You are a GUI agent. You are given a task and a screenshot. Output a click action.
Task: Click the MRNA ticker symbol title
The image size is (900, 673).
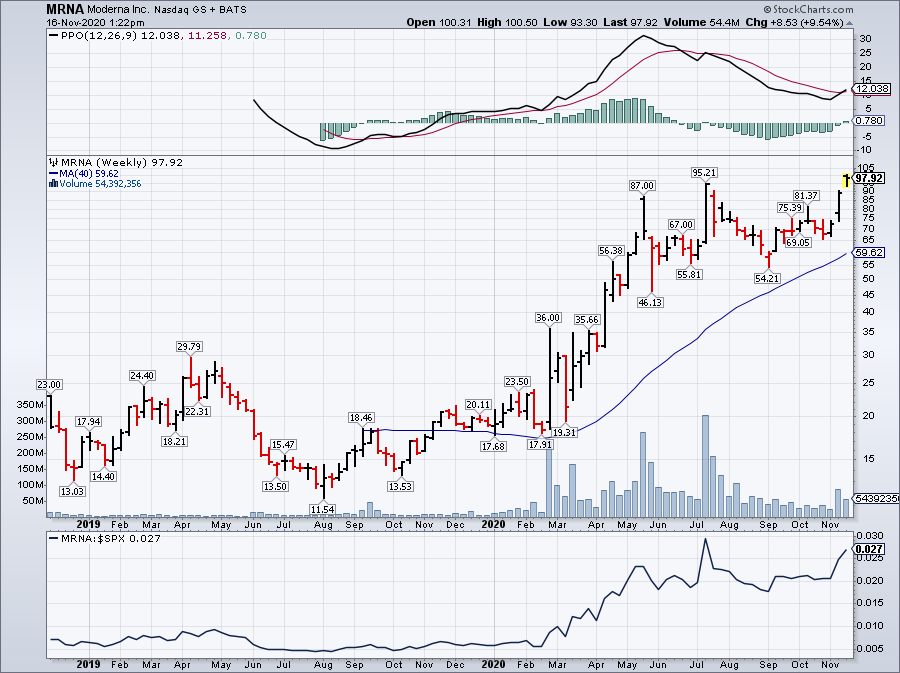pos(66,9)
